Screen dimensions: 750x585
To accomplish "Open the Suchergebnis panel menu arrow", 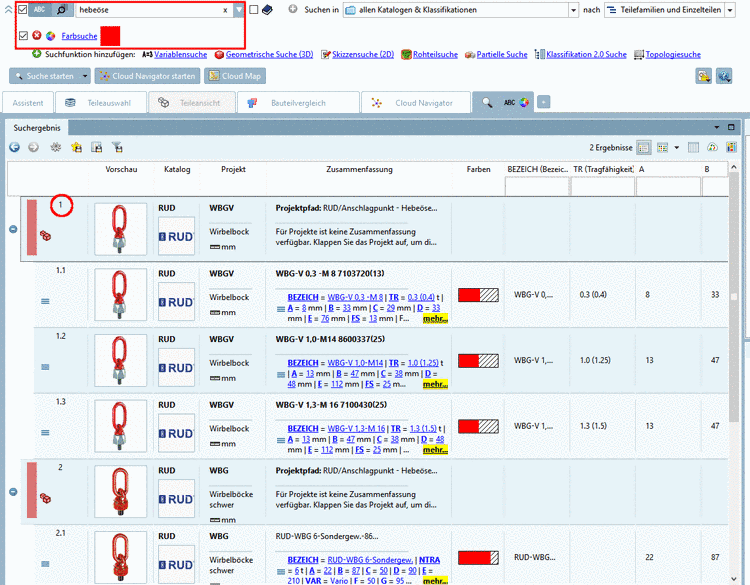I will pos(717,127).
